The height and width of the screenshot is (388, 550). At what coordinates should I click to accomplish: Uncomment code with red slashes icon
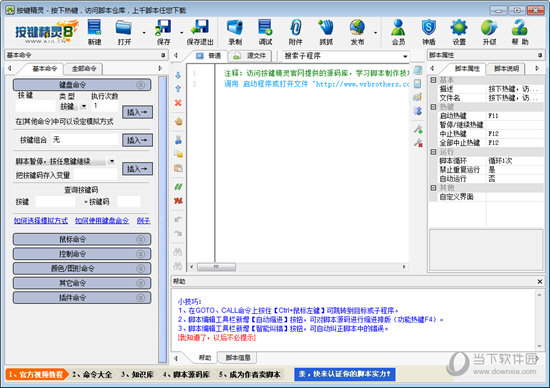(x=178, y=201)
